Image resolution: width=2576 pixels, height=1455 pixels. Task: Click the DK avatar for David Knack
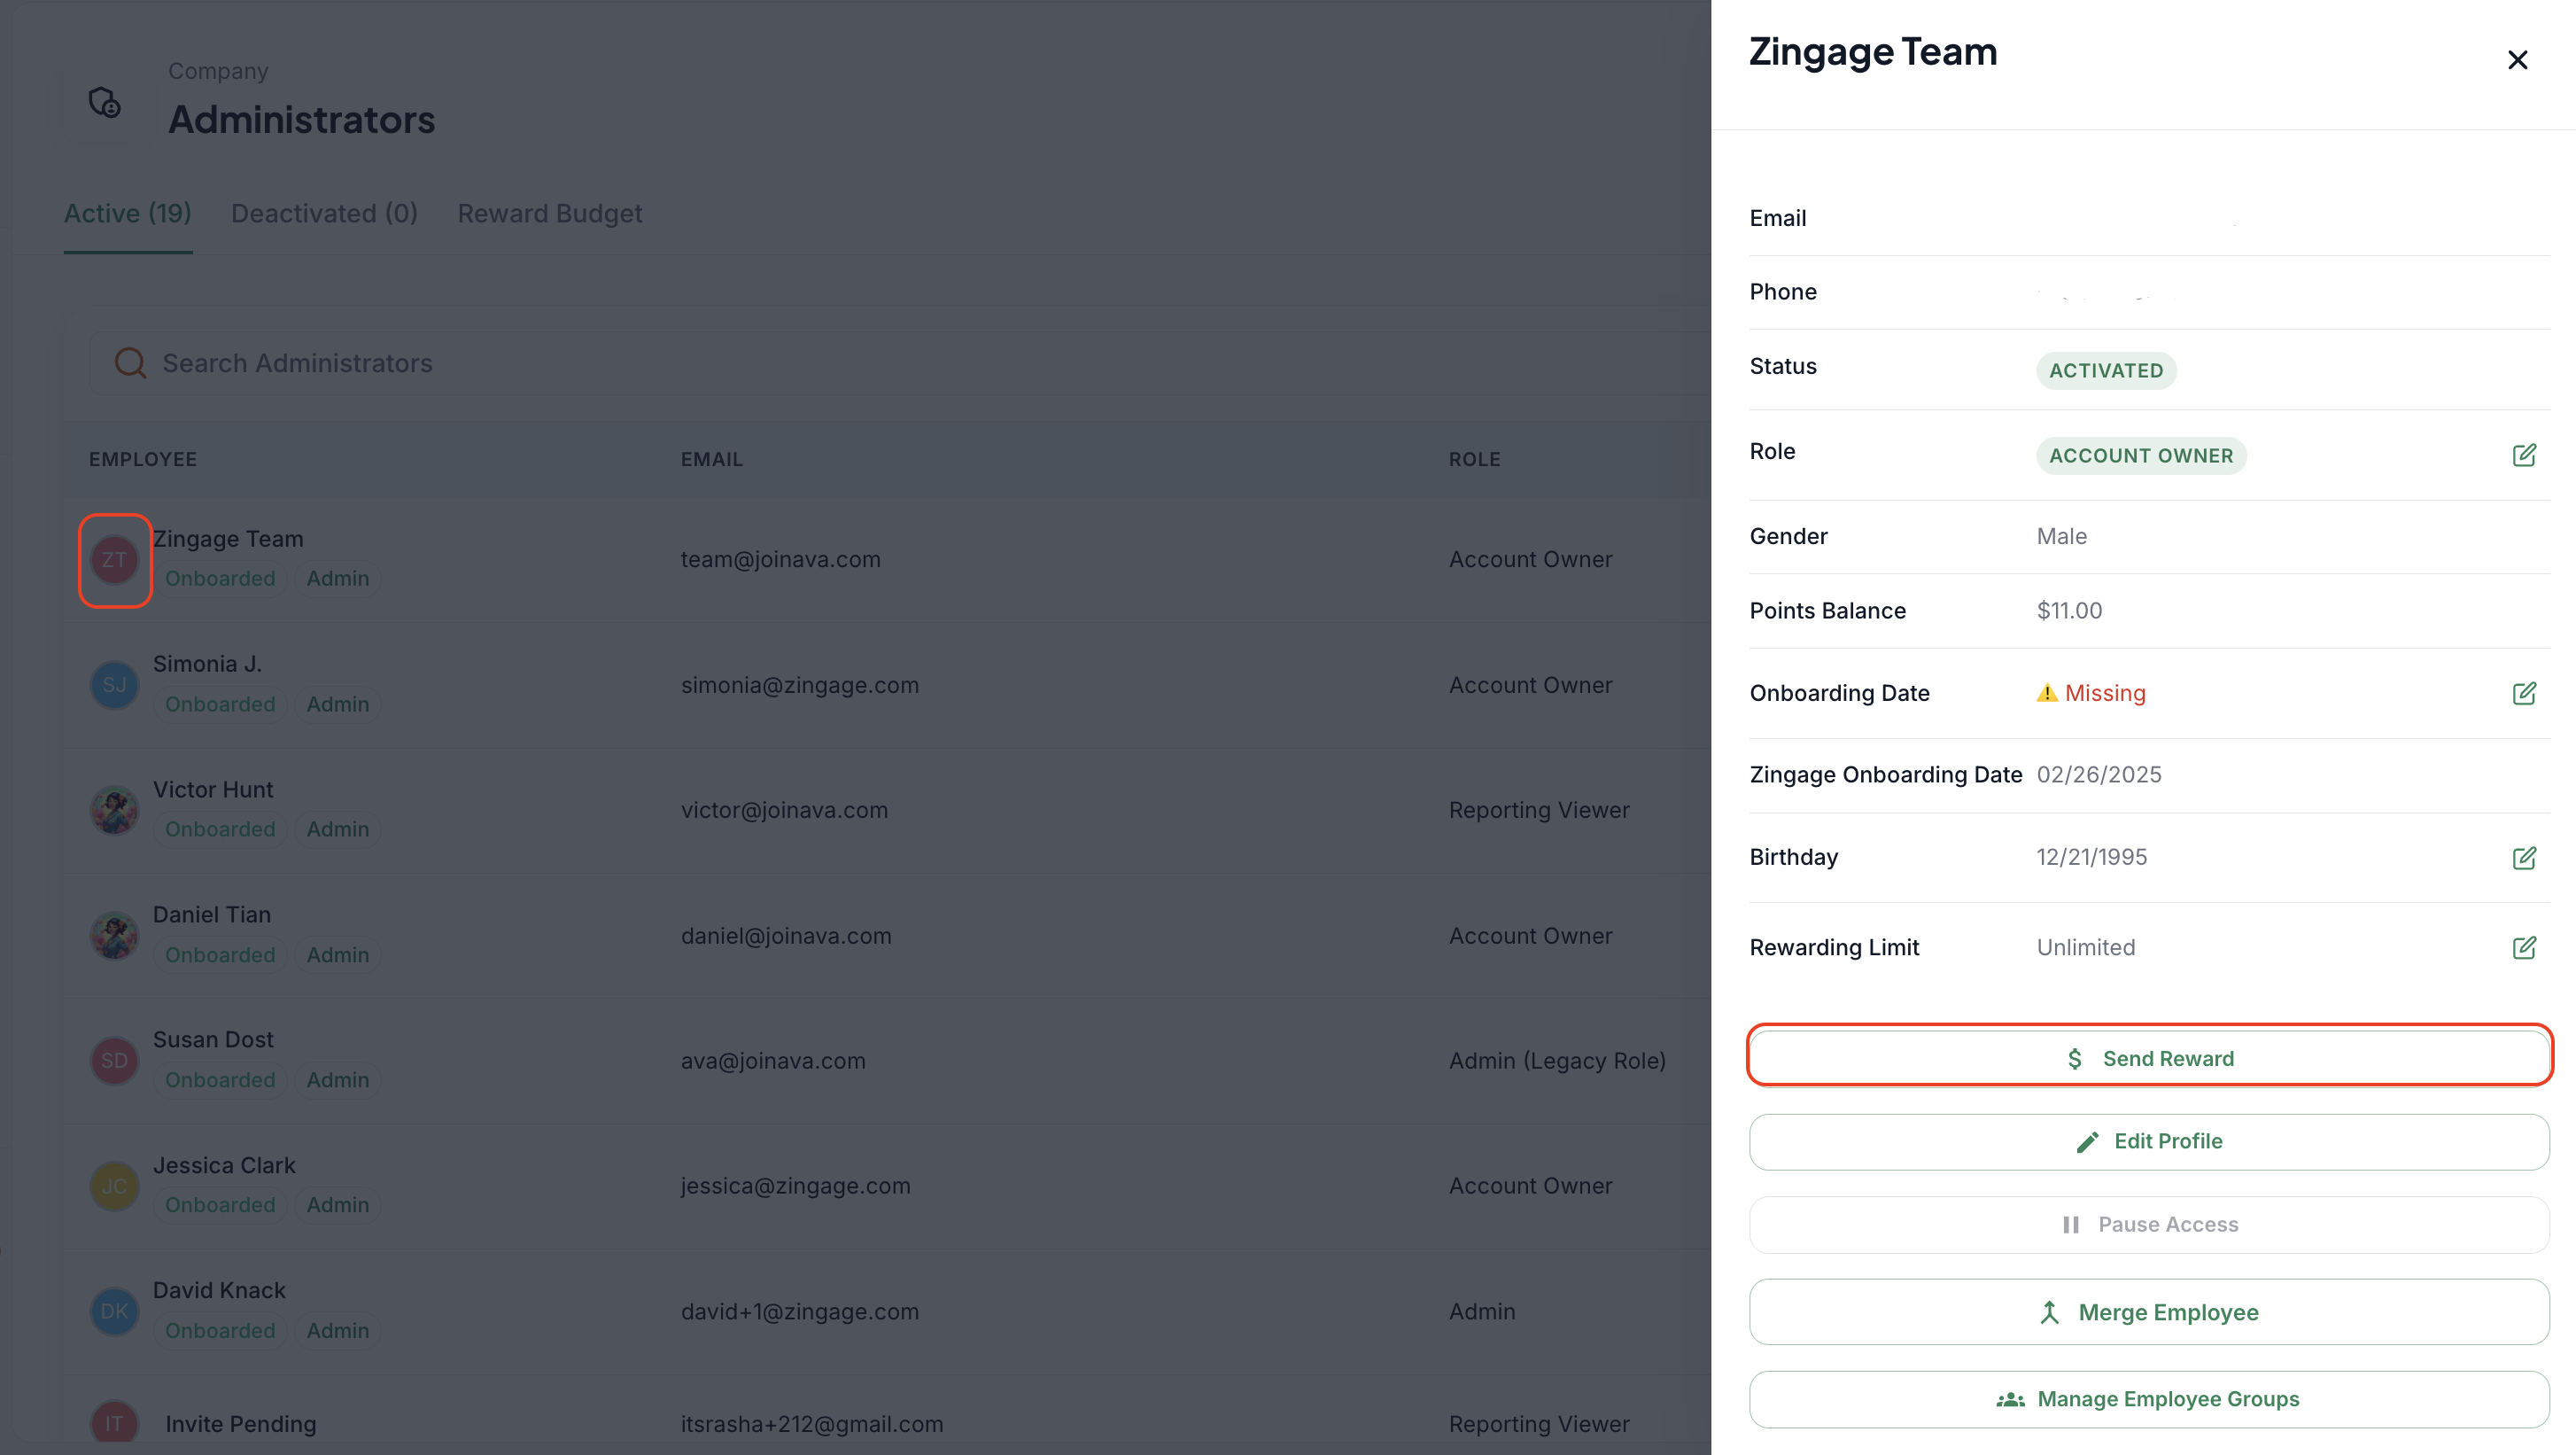pos(115,1311)
